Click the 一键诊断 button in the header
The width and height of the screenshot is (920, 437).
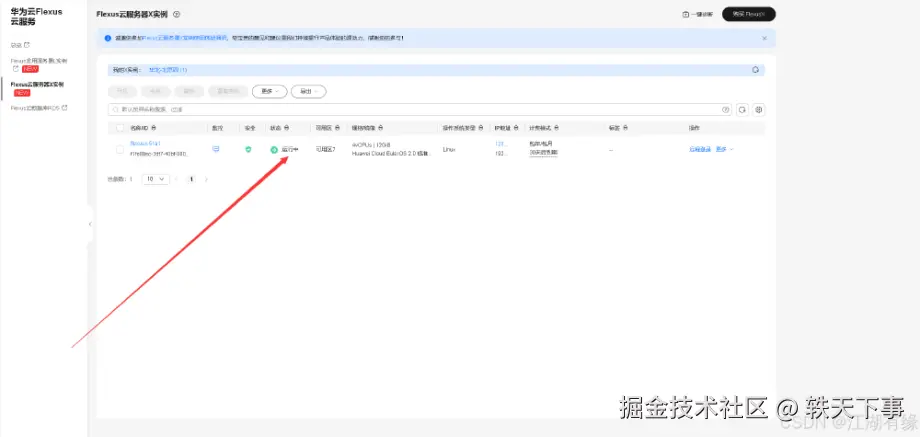pyautogui.click(x=698, y=15)
